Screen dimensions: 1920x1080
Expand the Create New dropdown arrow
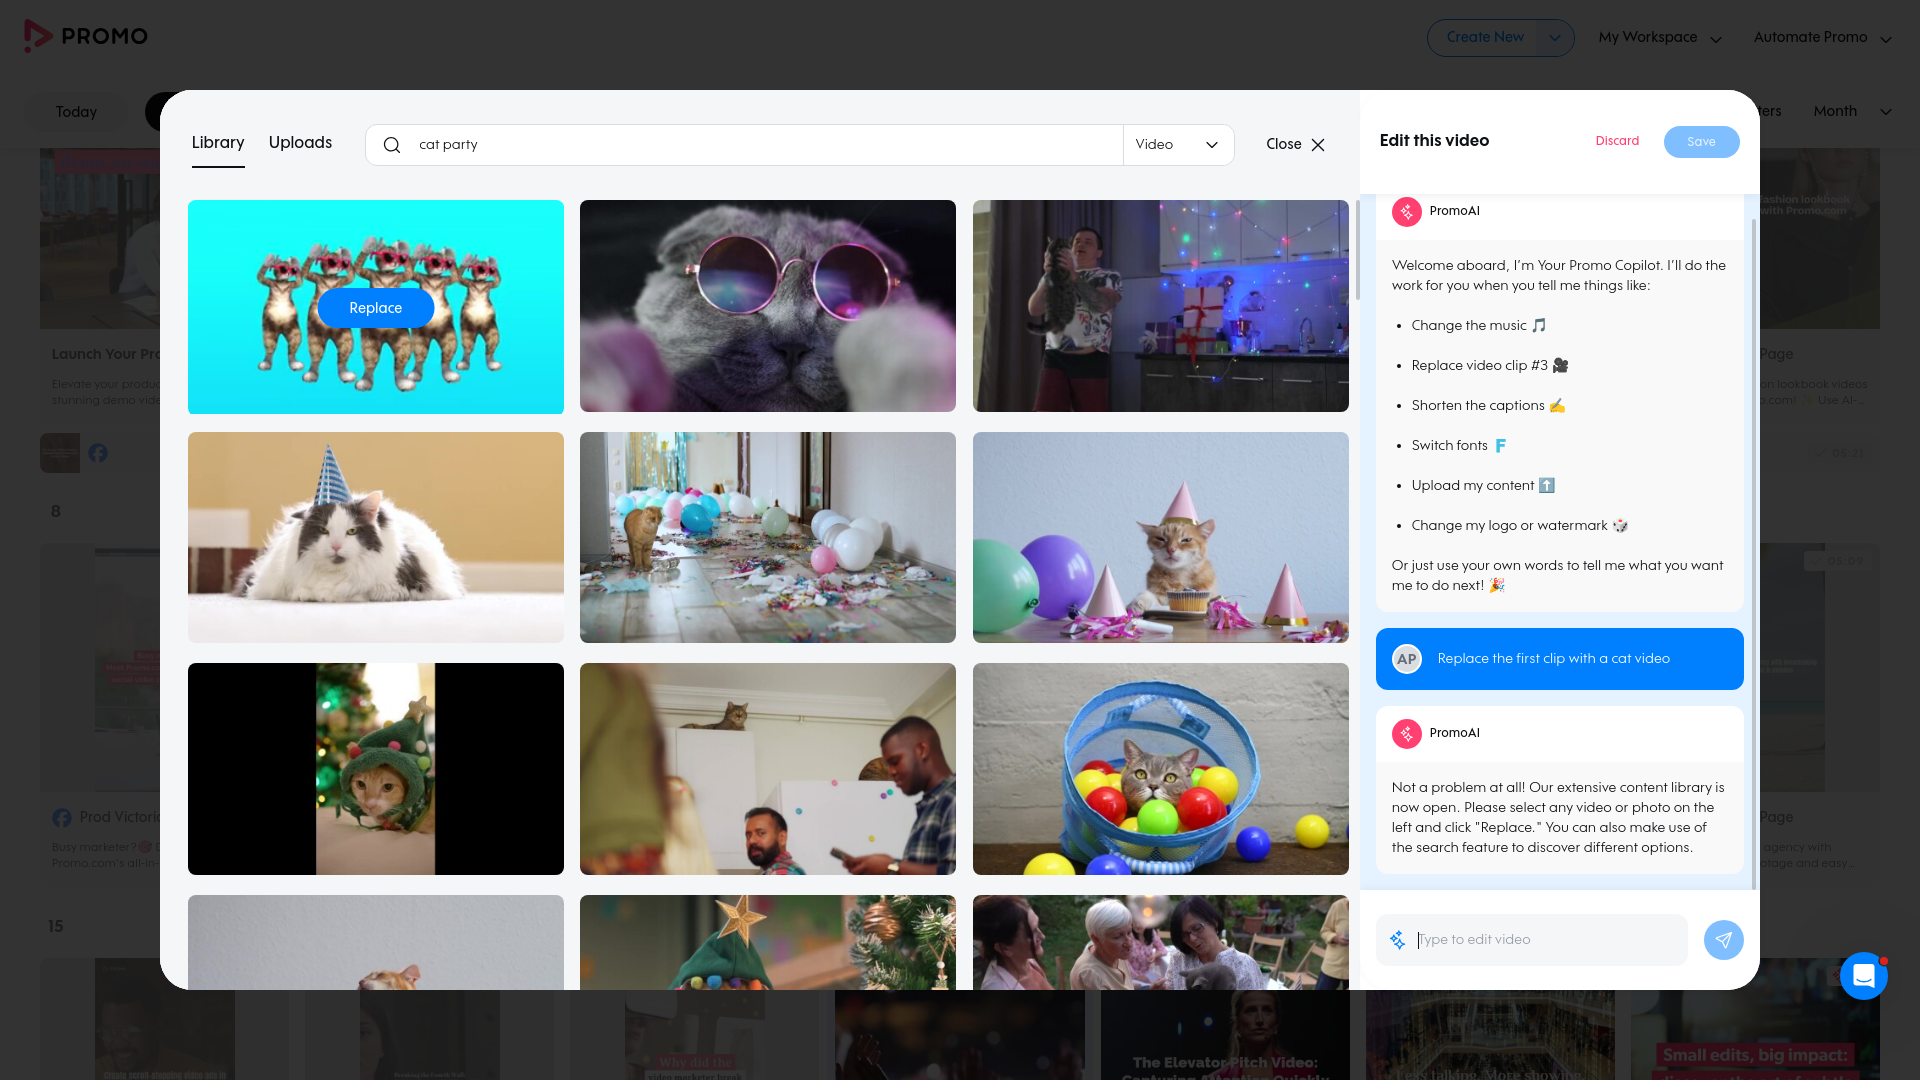(x=1554, y=38)
